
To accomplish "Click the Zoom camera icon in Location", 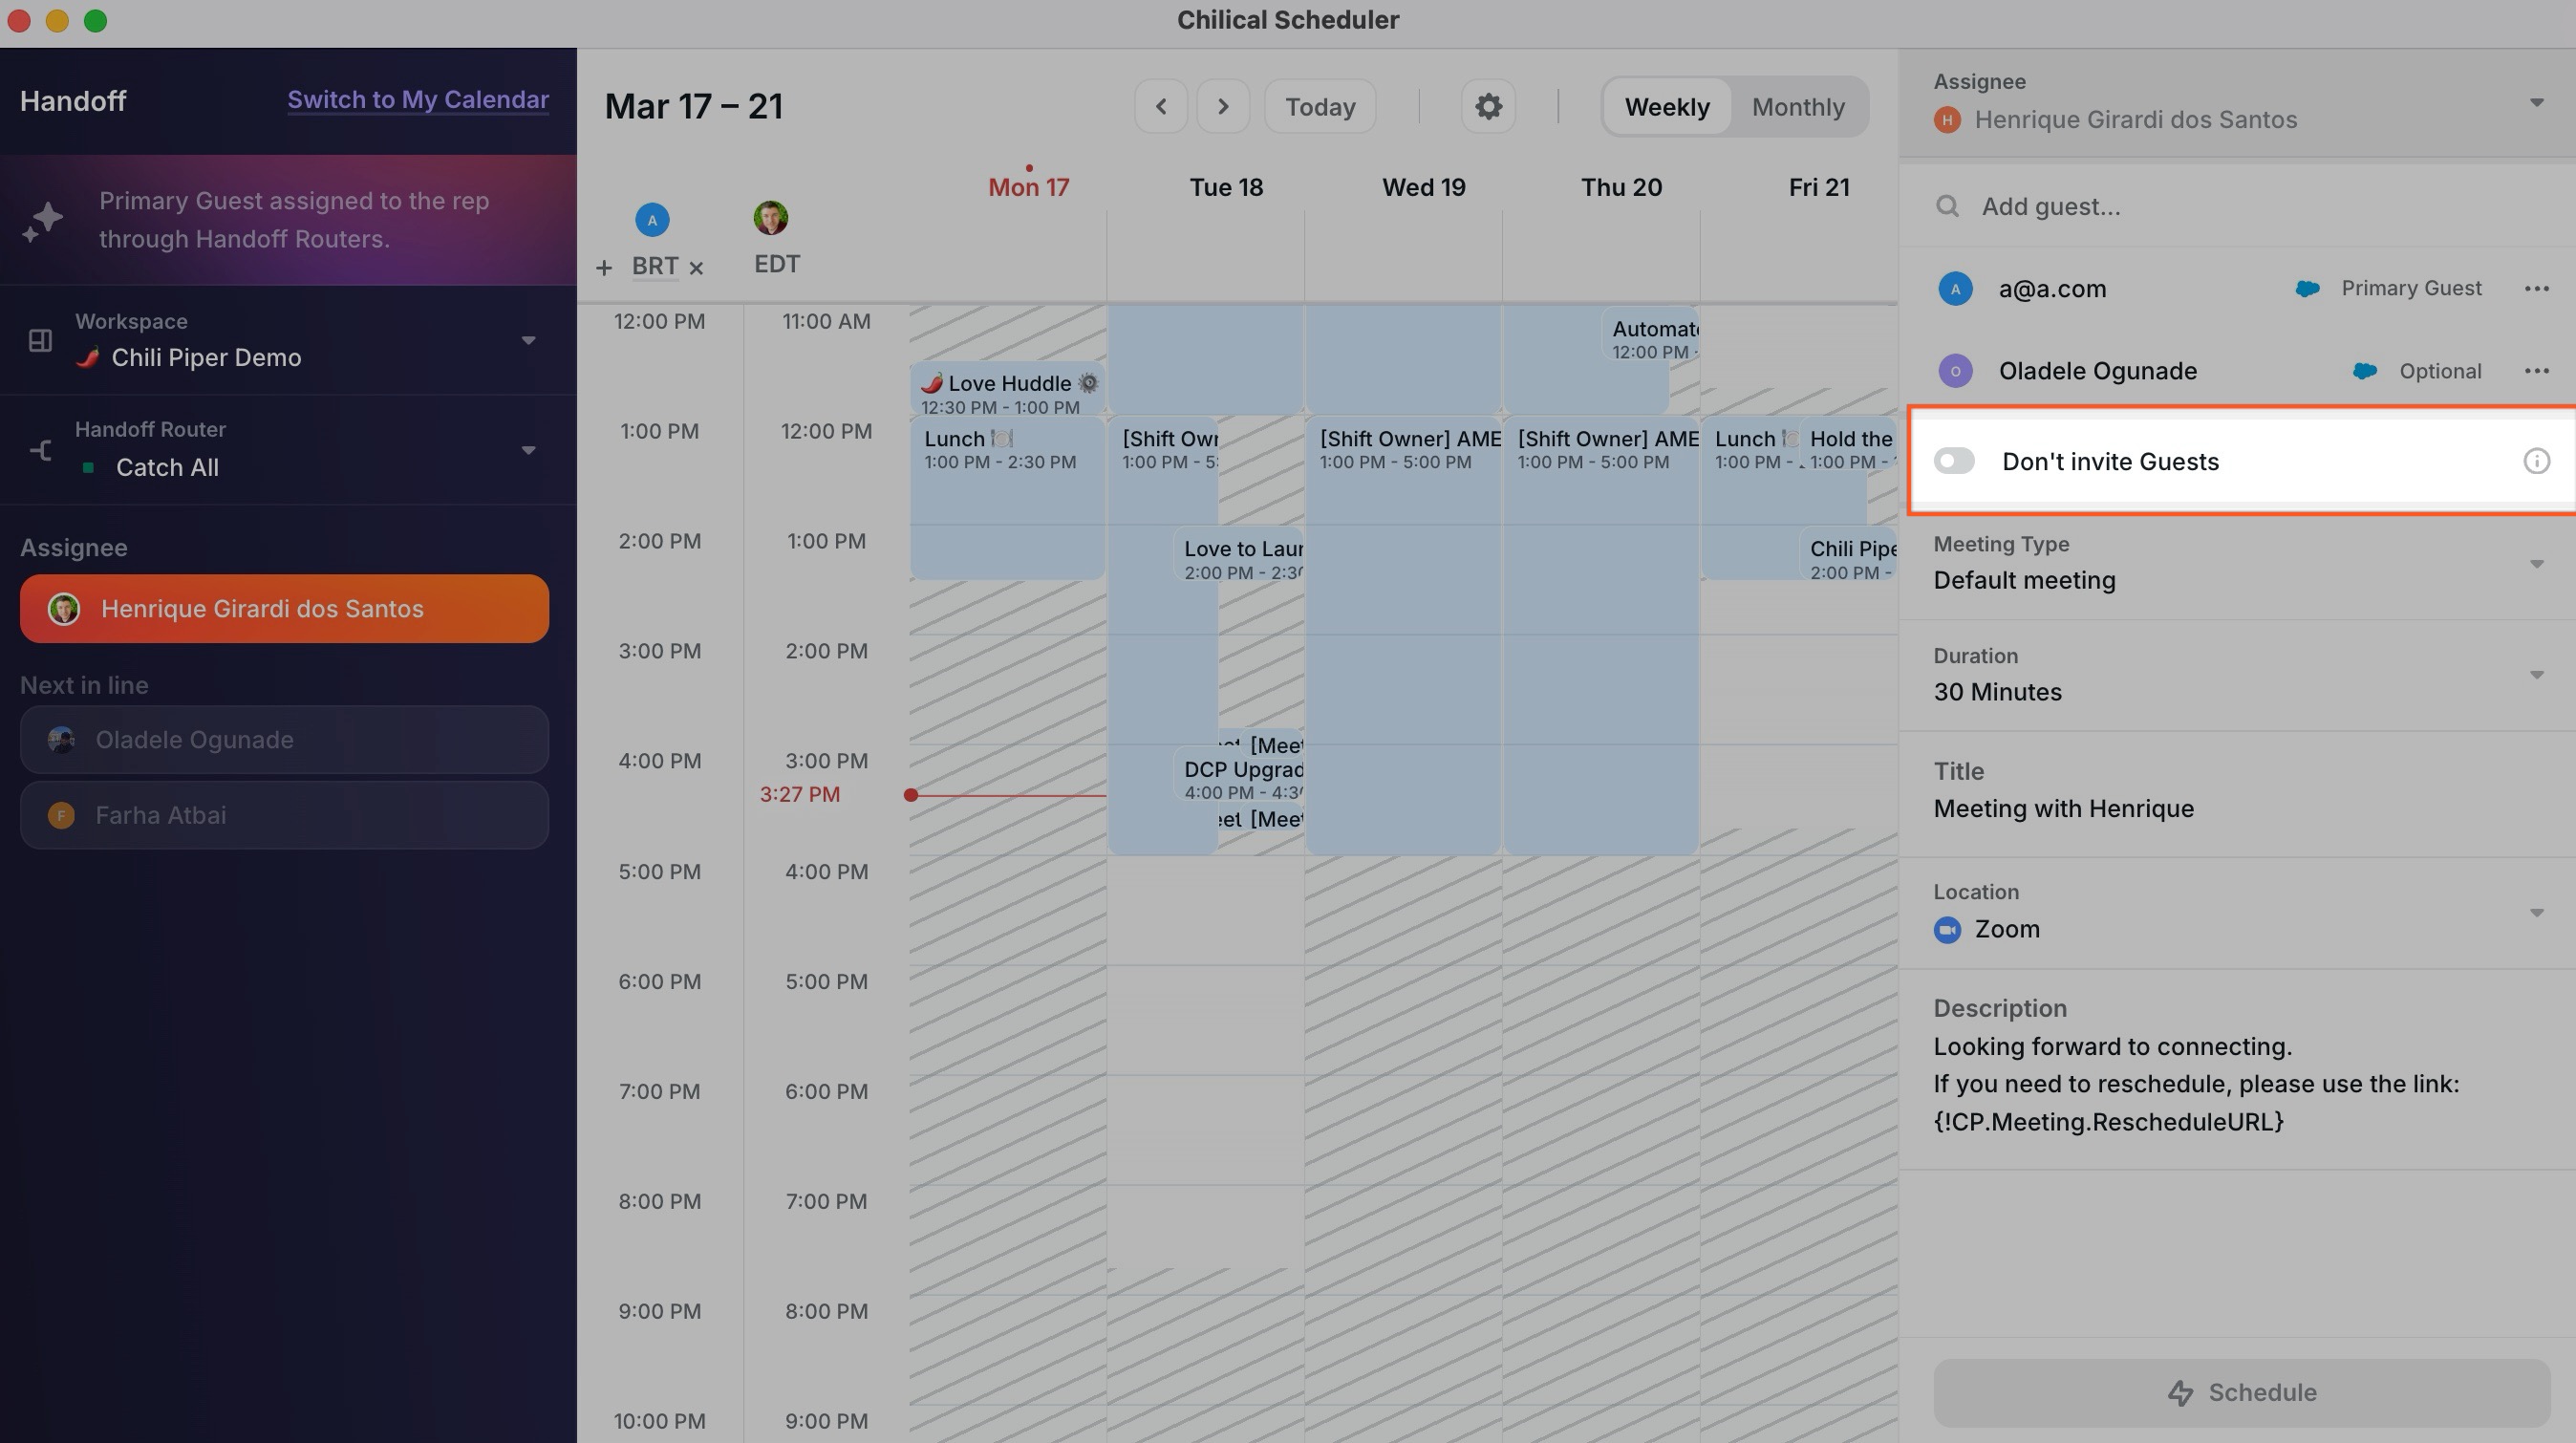I will click(x=1947, y=930).
